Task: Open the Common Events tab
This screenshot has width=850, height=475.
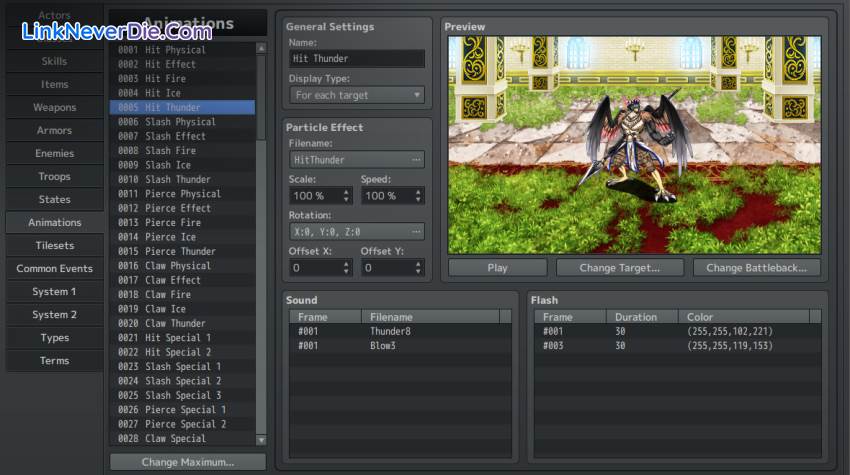Action: (54, 269)
